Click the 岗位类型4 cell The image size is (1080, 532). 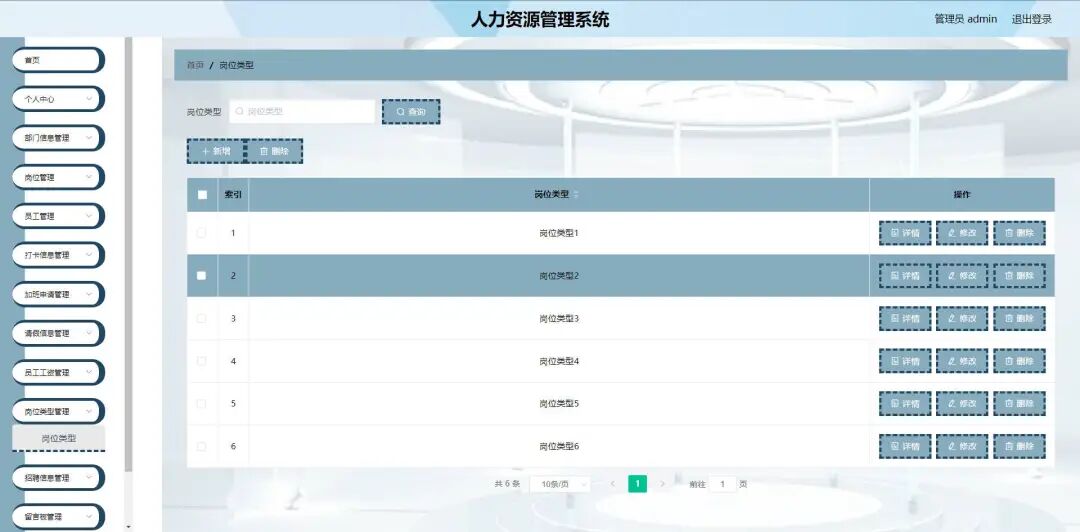tap(559, 361)
